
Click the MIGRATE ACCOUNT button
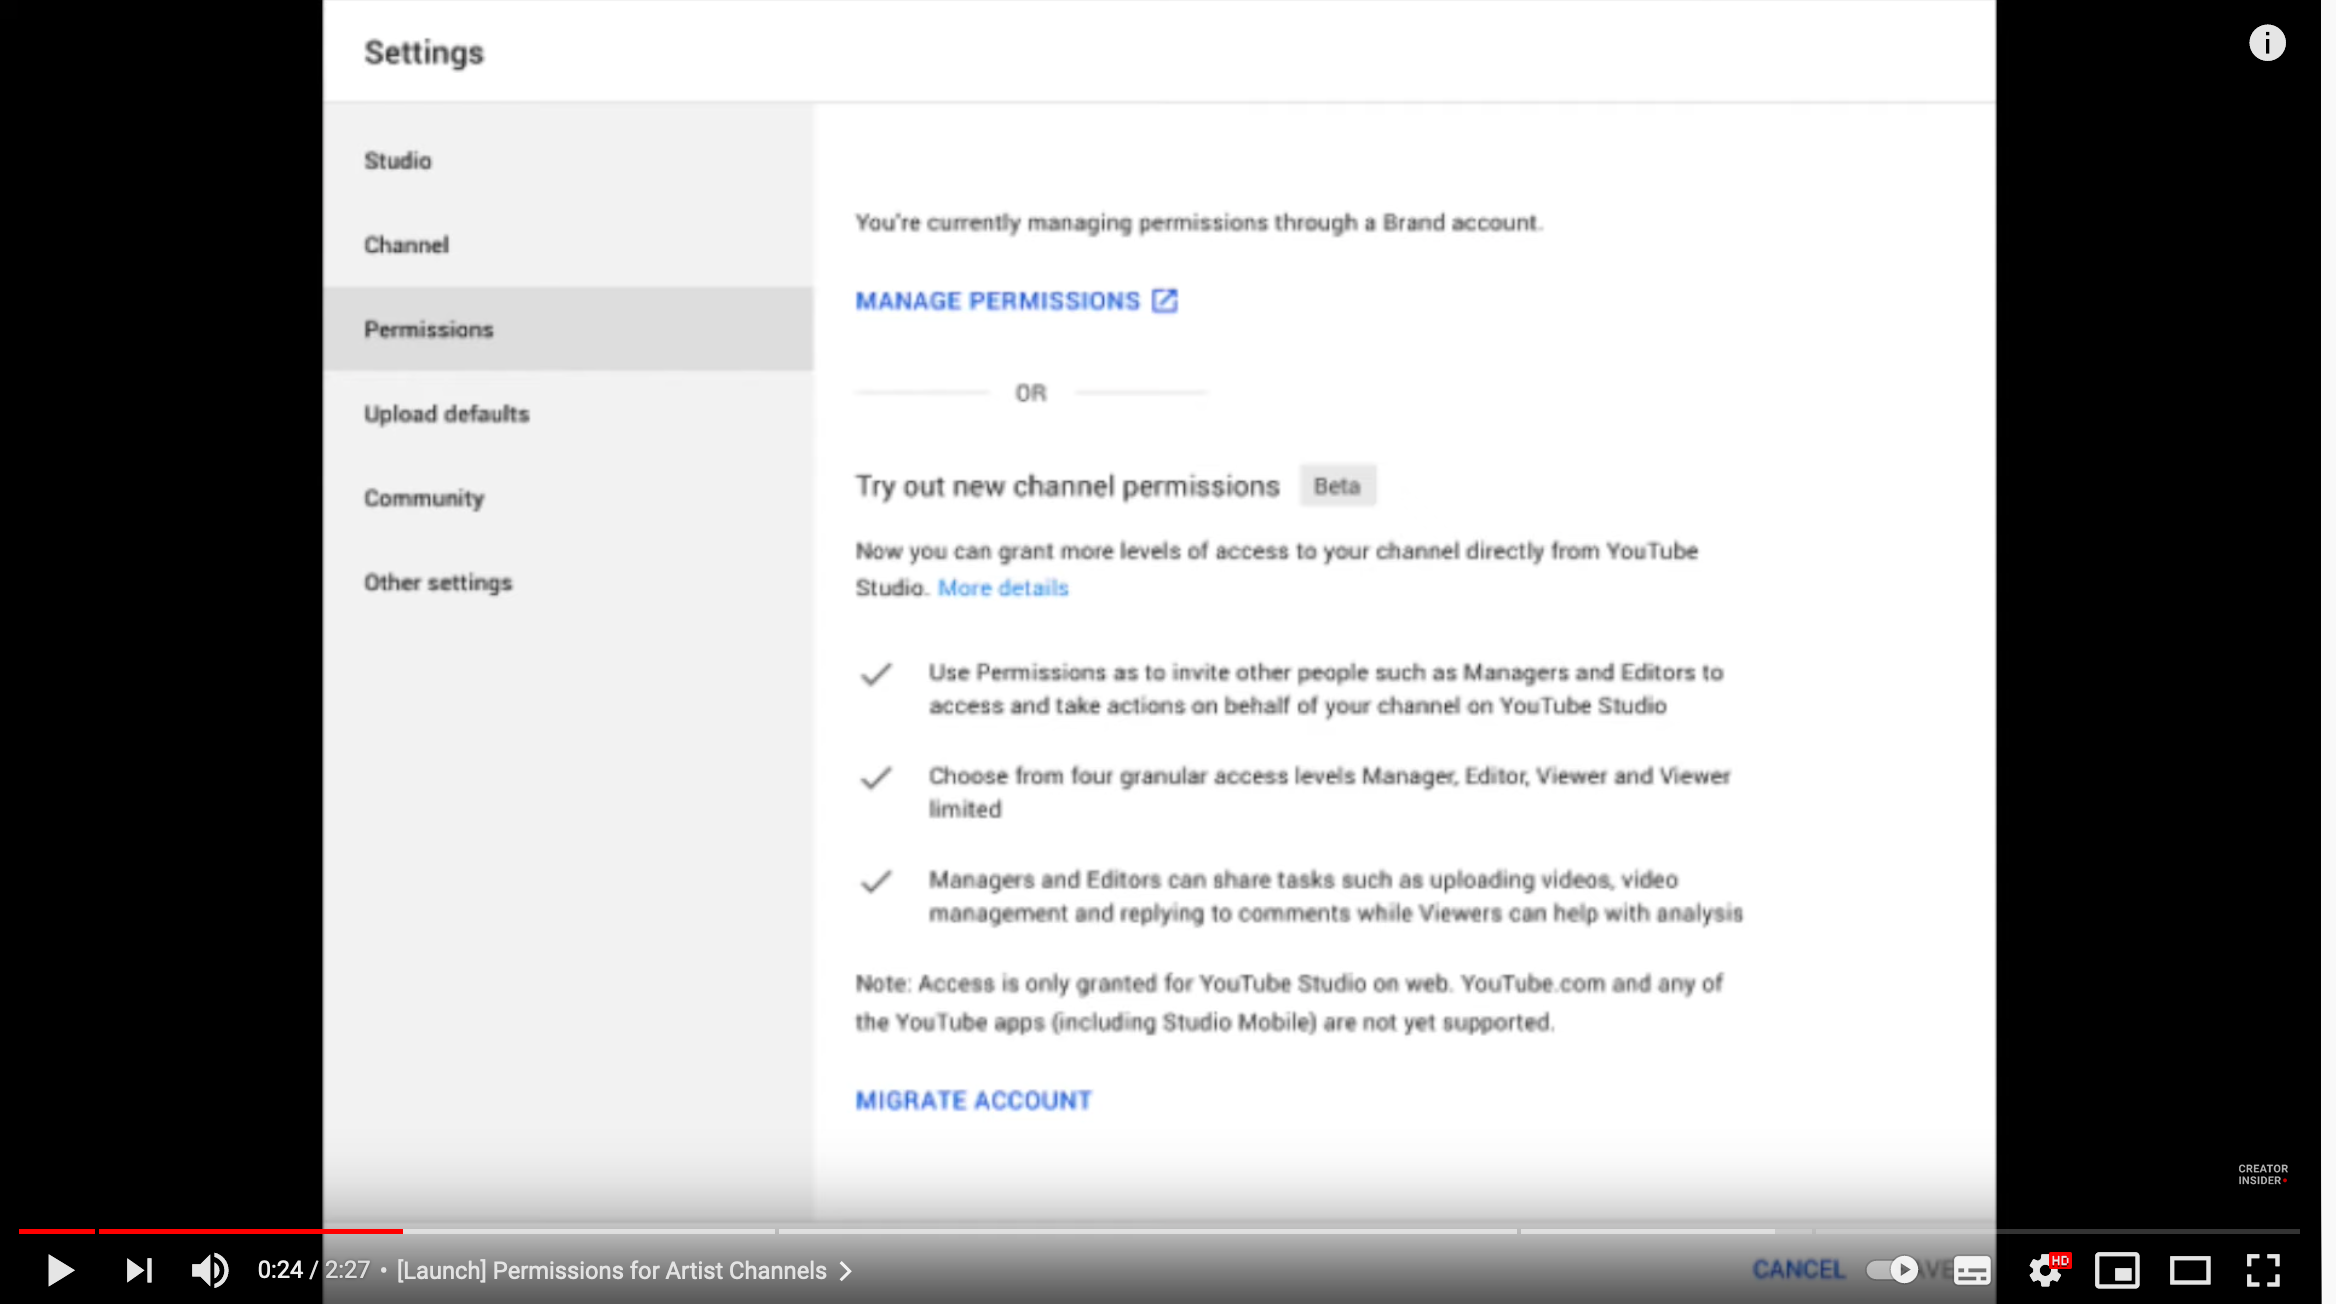973,1101
